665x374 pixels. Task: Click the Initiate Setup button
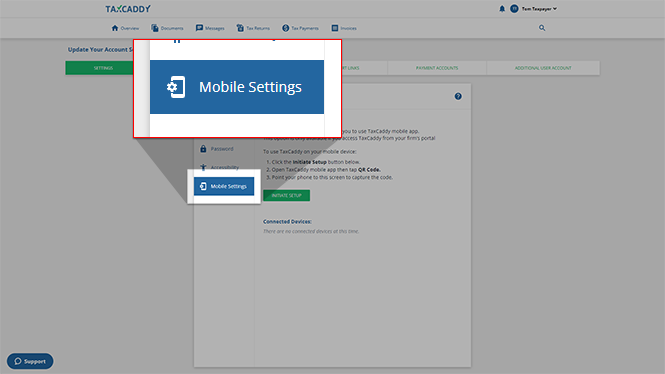(287, 195)
